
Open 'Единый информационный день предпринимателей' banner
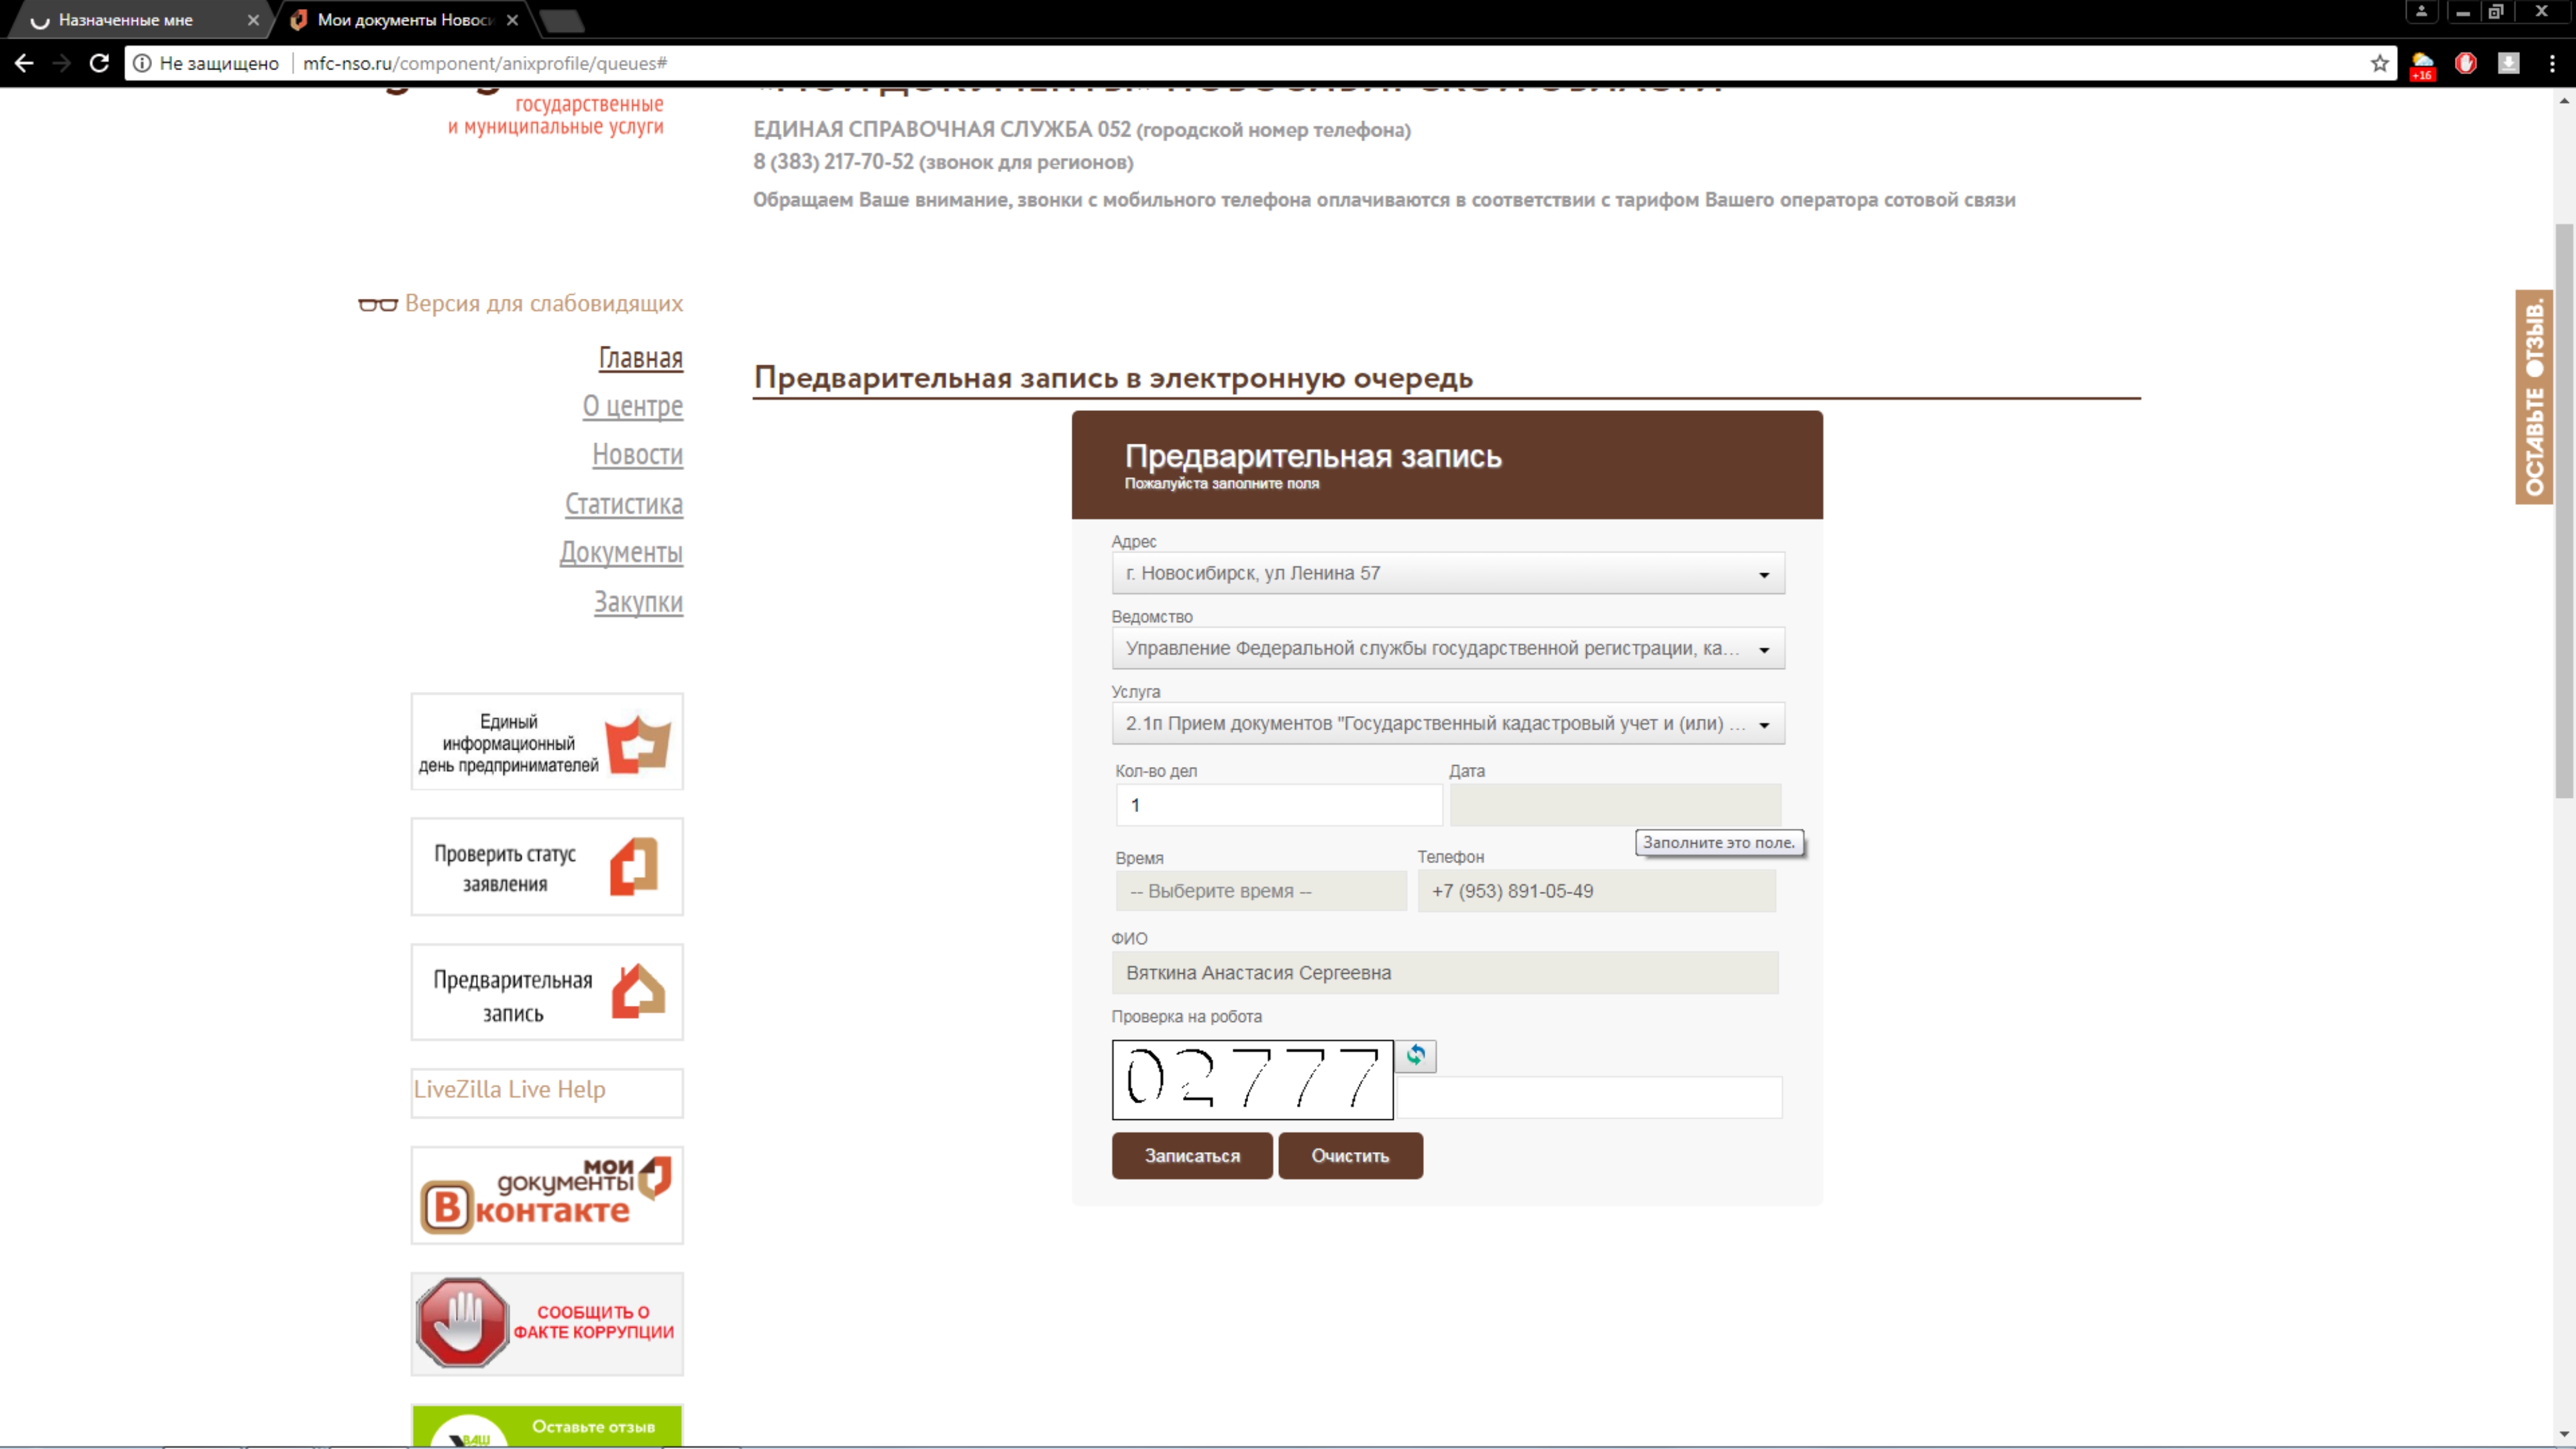[x=547, y=742]
